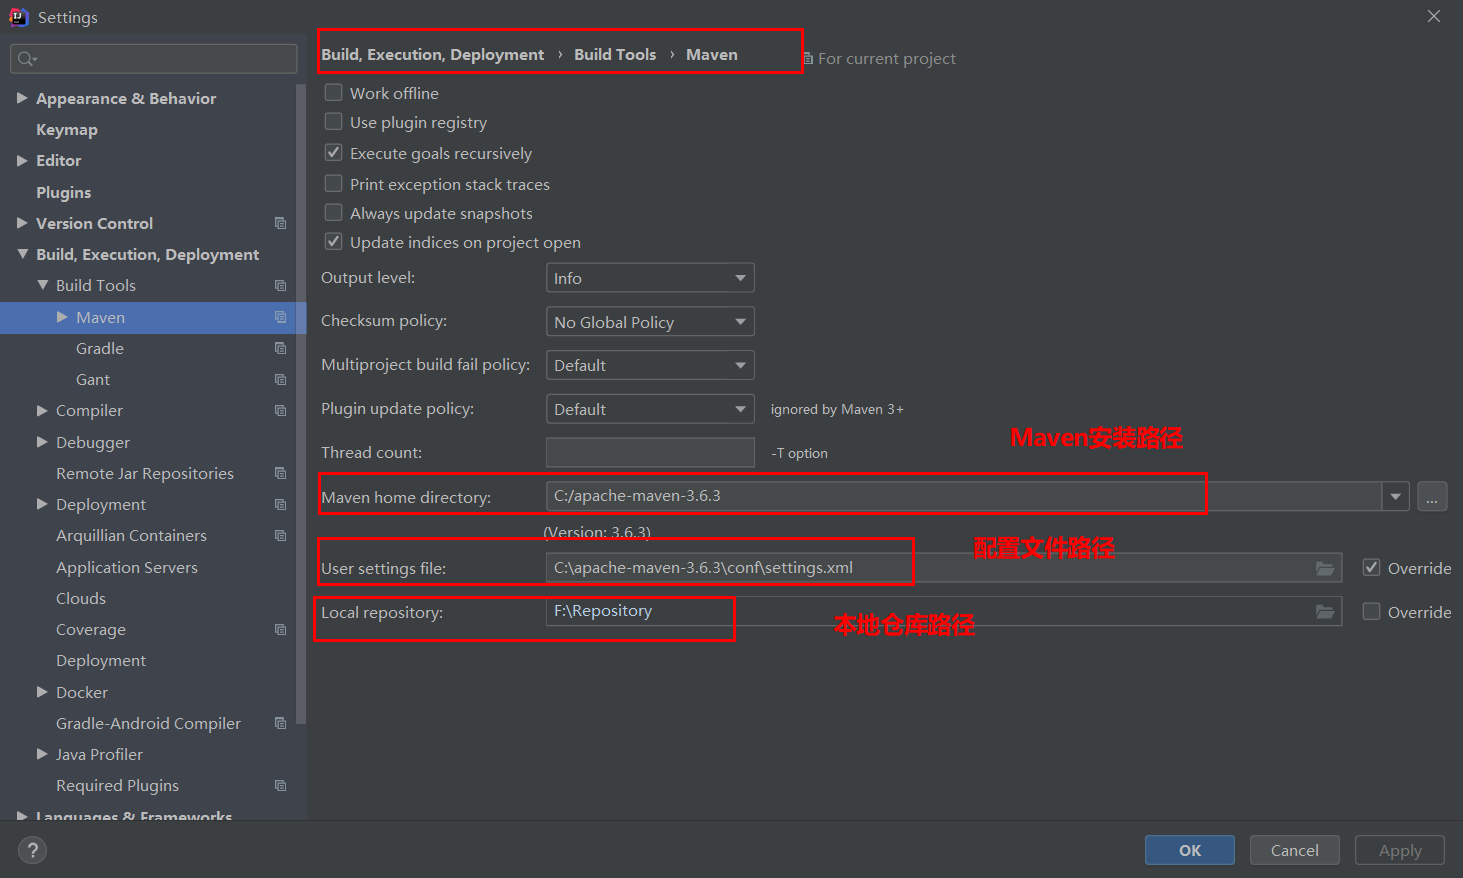Click the project-level icon beside Build Tools
The height and width of the screenshot is (878, 1463).
pos(280,285)
